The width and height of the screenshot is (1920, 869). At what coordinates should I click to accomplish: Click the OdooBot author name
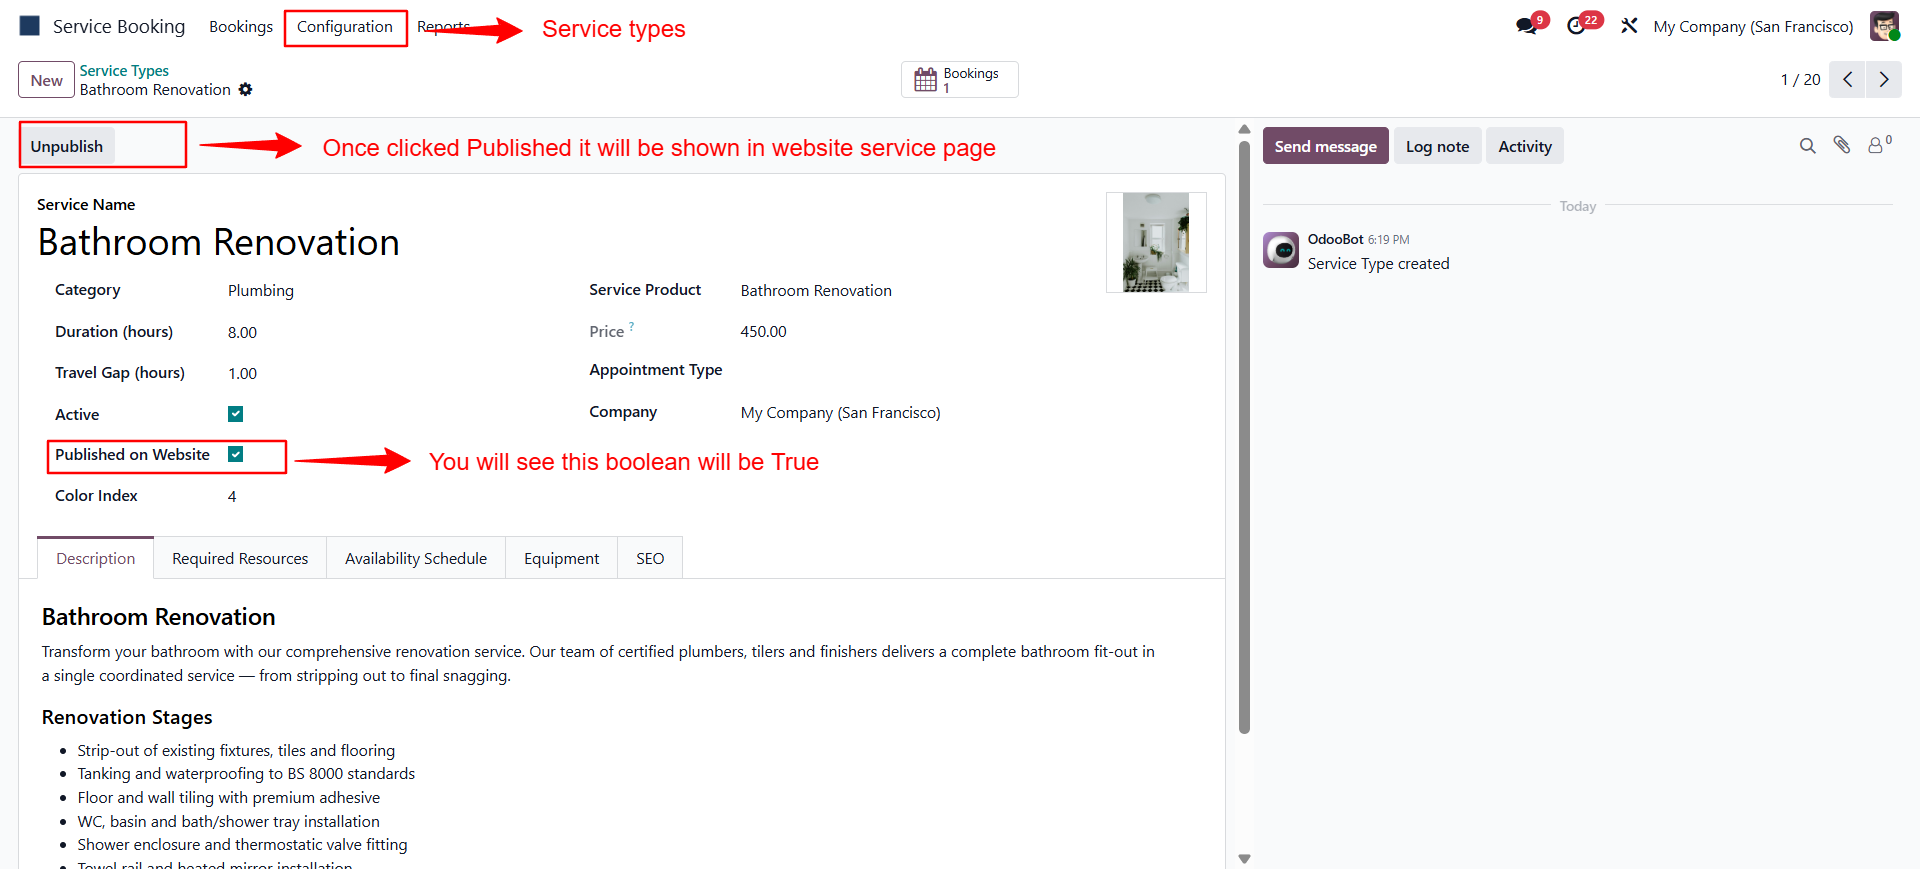(1335, 239)
